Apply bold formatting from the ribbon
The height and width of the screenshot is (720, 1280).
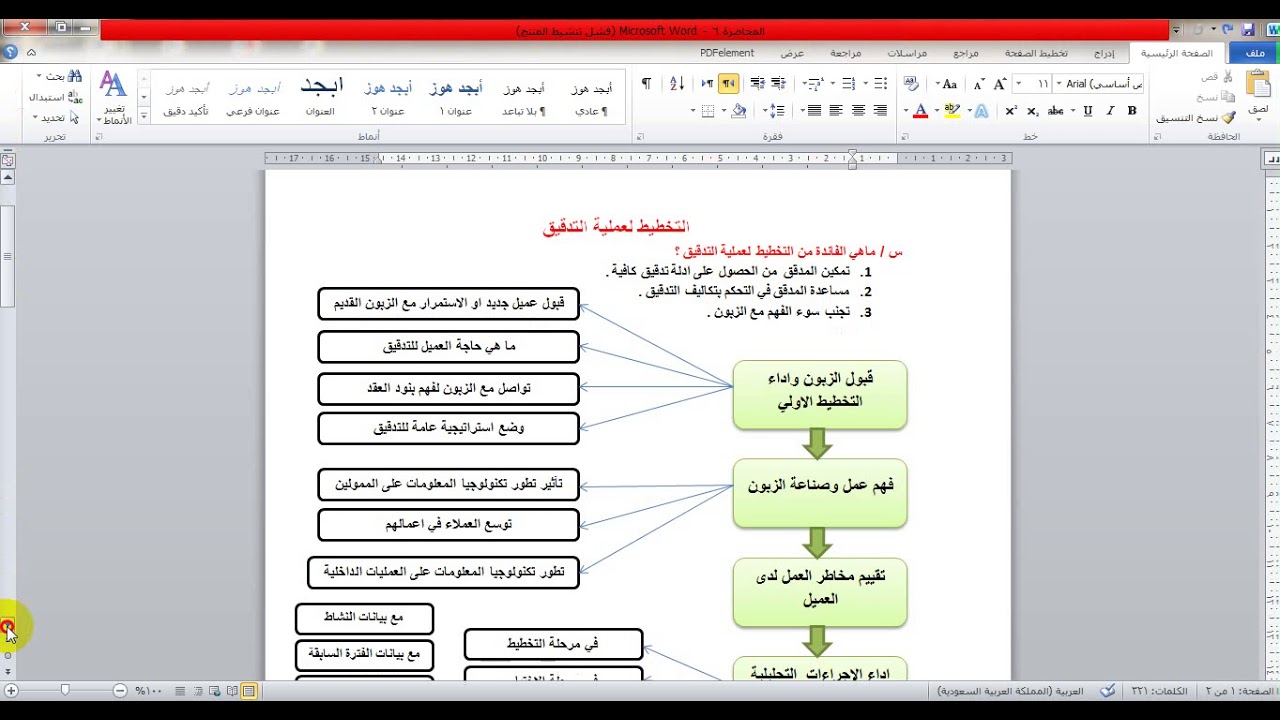(1132, 111)
